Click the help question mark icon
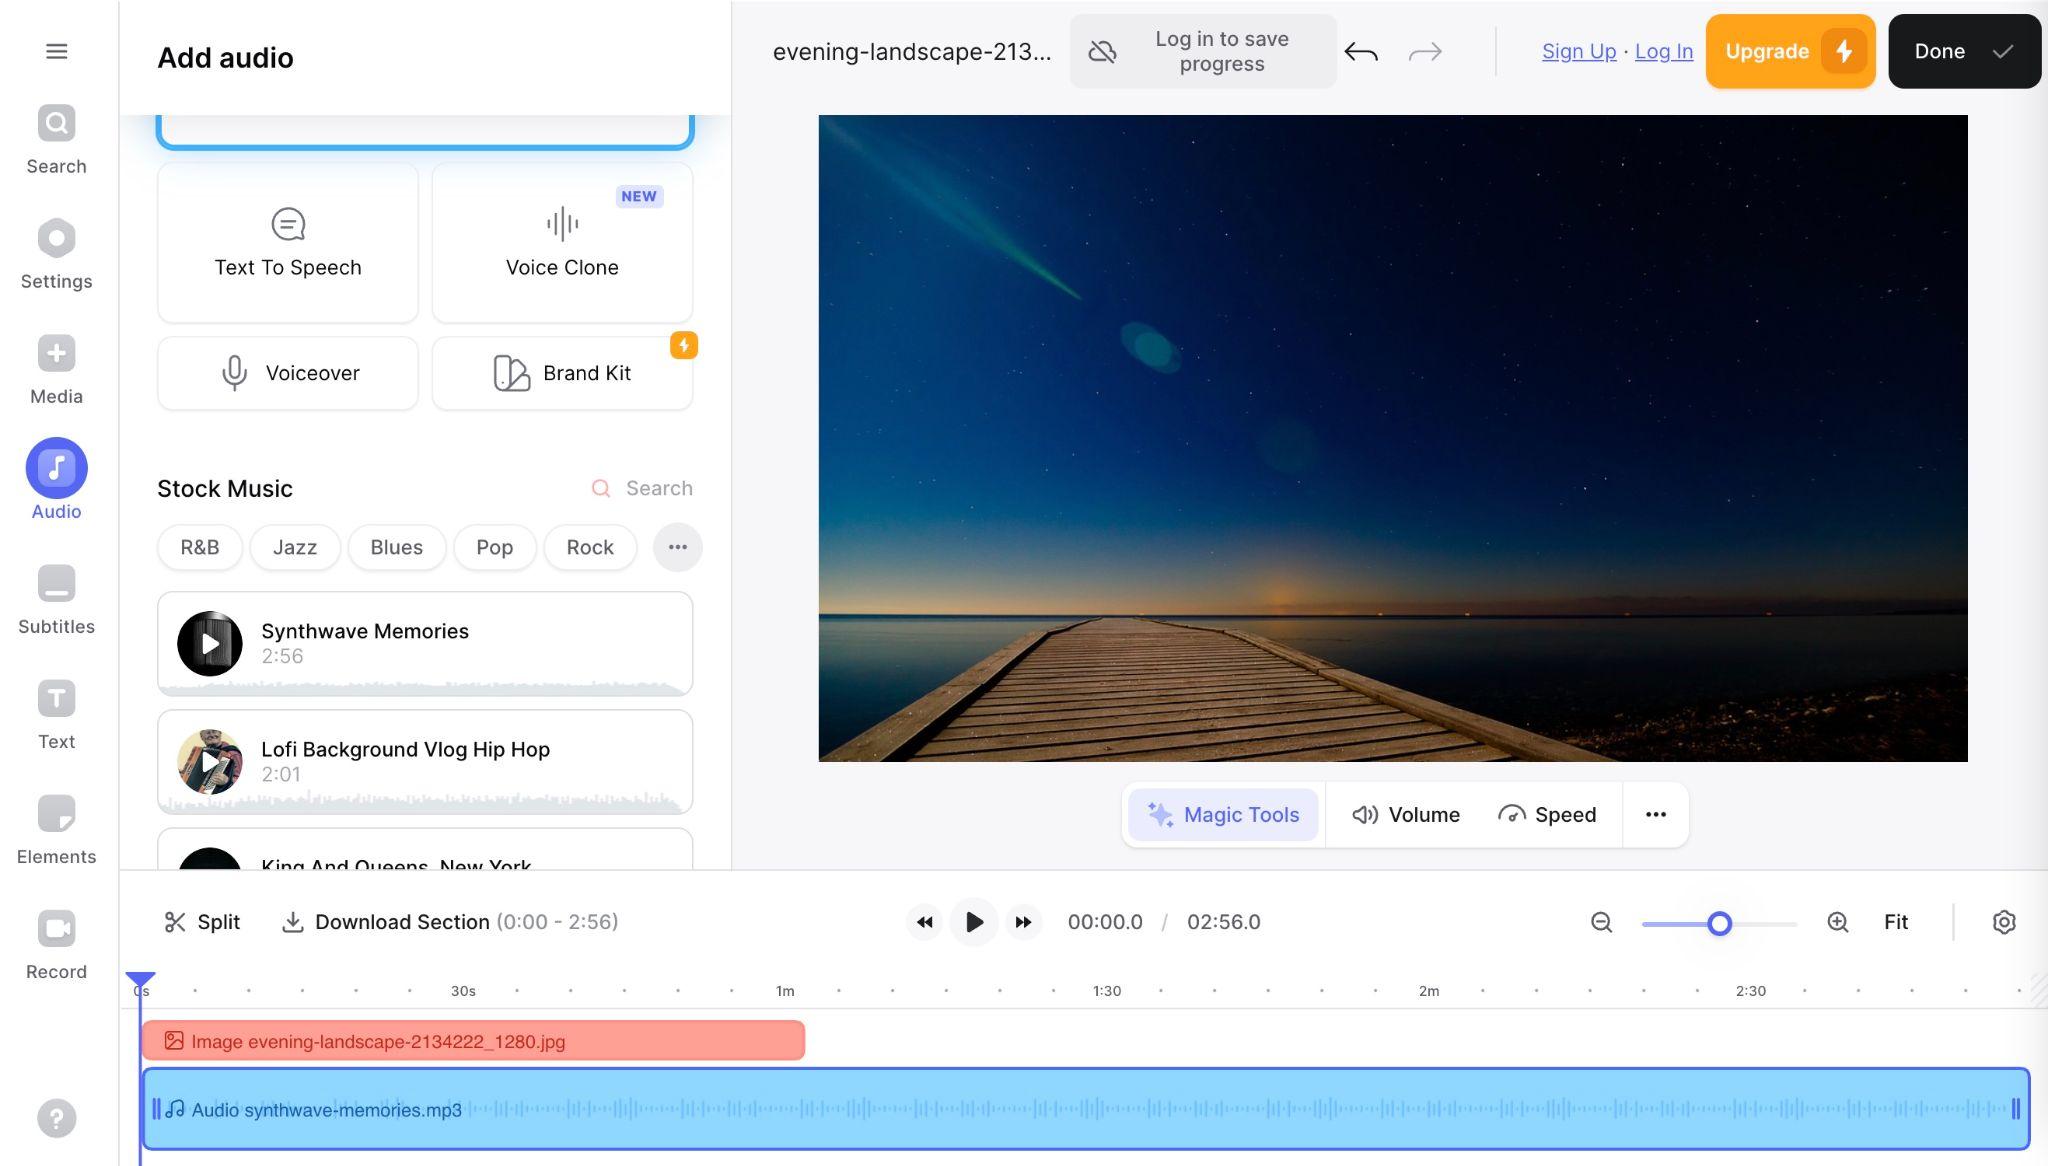The image size is (2048, 1166). tap(57, 1118)
